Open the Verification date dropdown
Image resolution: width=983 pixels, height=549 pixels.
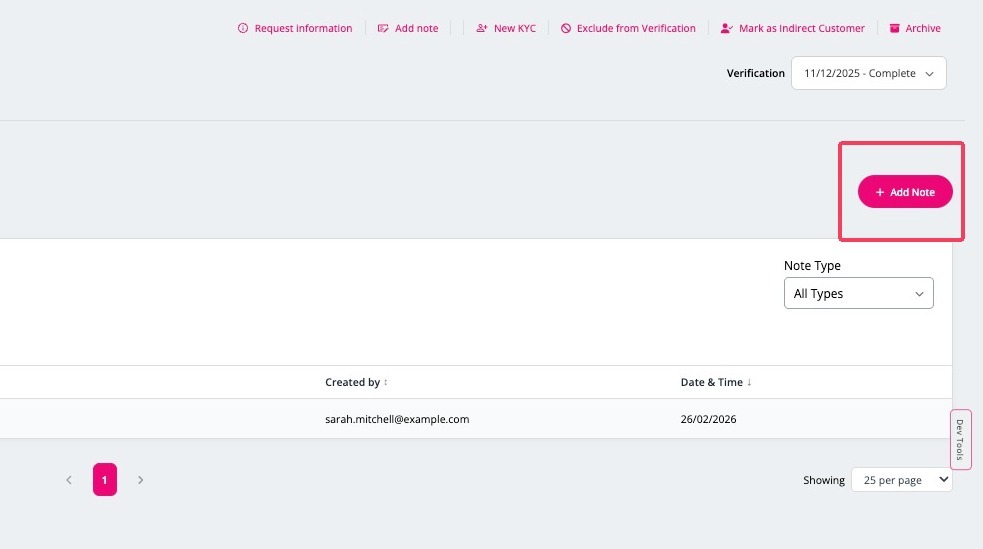tap(868, 73)
